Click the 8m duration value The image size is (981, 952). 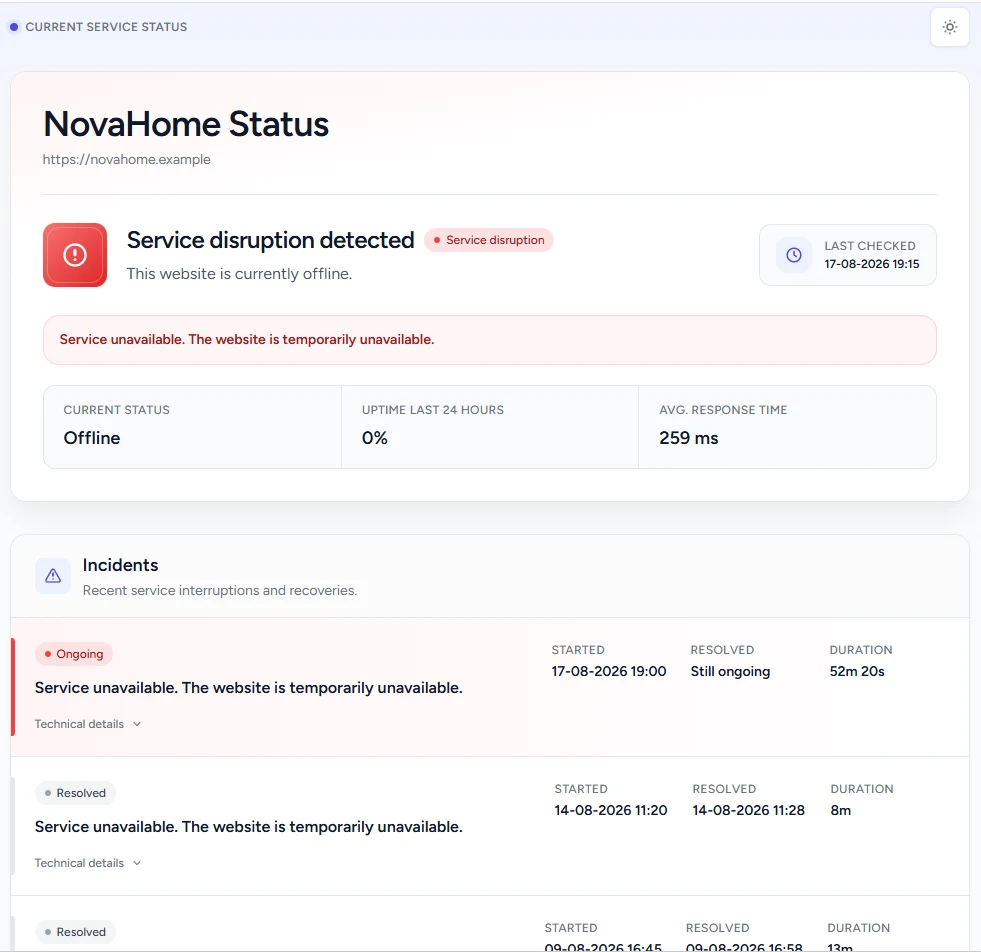841,810
